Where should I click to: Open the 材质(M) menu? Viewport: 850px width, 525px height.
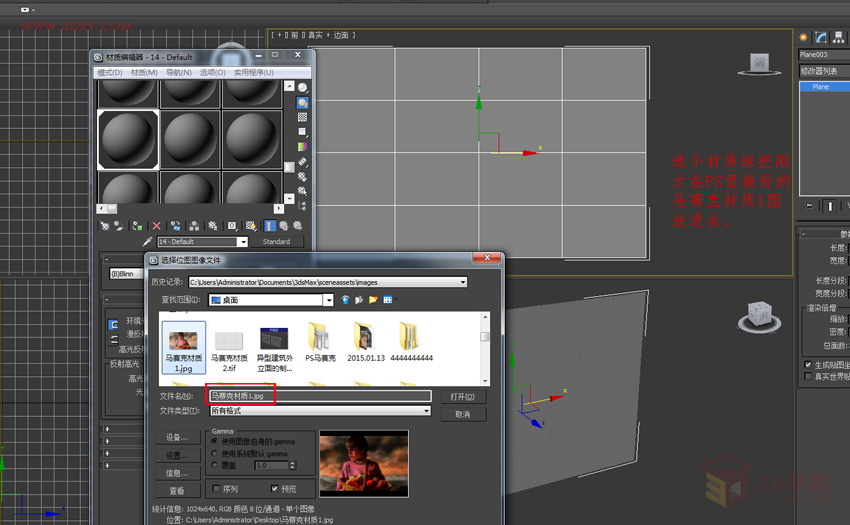(144, 73)
